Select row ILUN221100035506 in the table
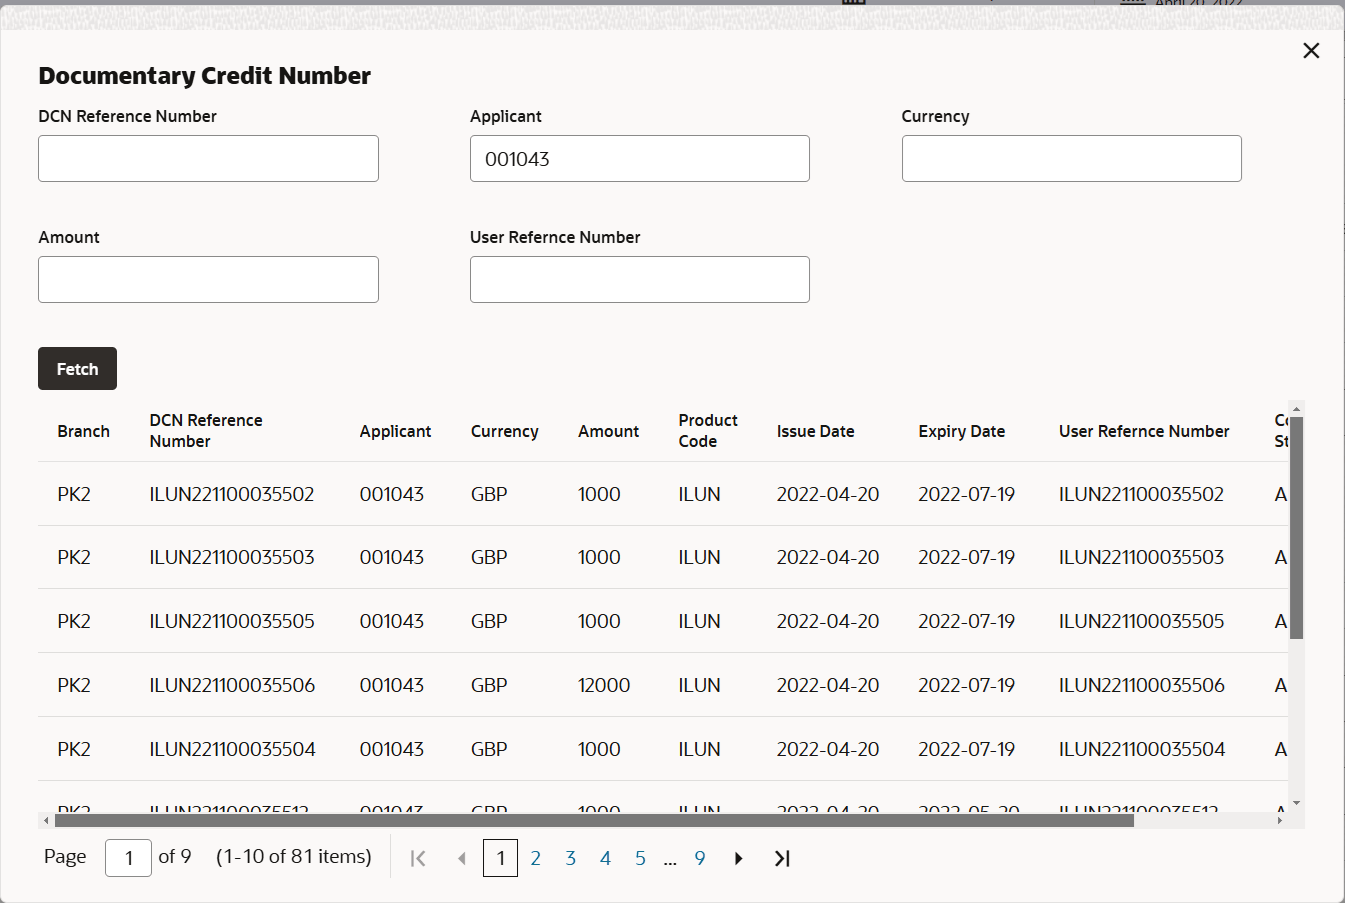This screenshot has width=1345, height=903. (663, 685)
